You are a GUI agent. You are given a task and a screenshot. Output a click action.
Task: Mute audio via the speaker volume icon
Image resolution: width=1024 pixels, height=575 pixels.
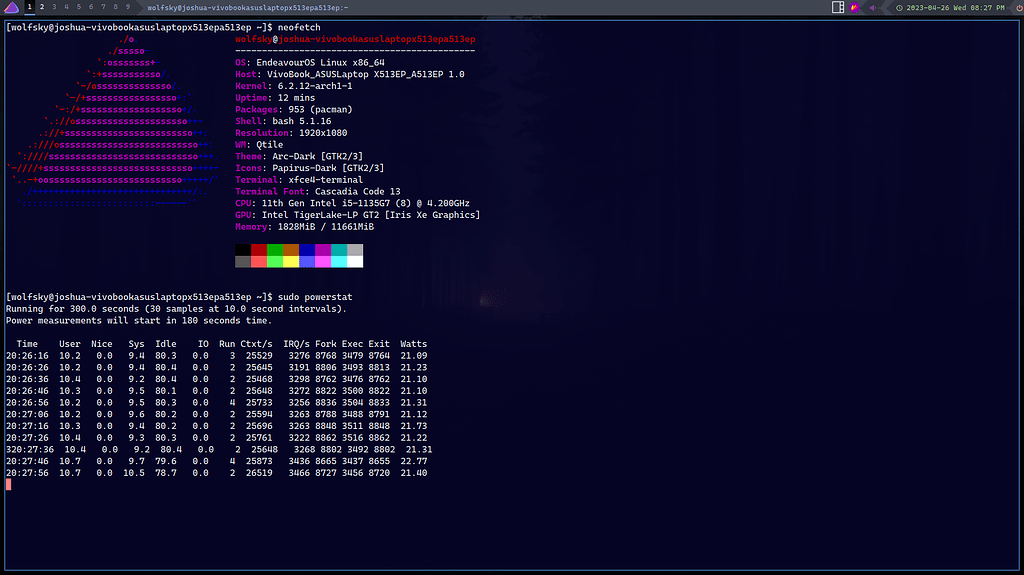click(873, 7)
